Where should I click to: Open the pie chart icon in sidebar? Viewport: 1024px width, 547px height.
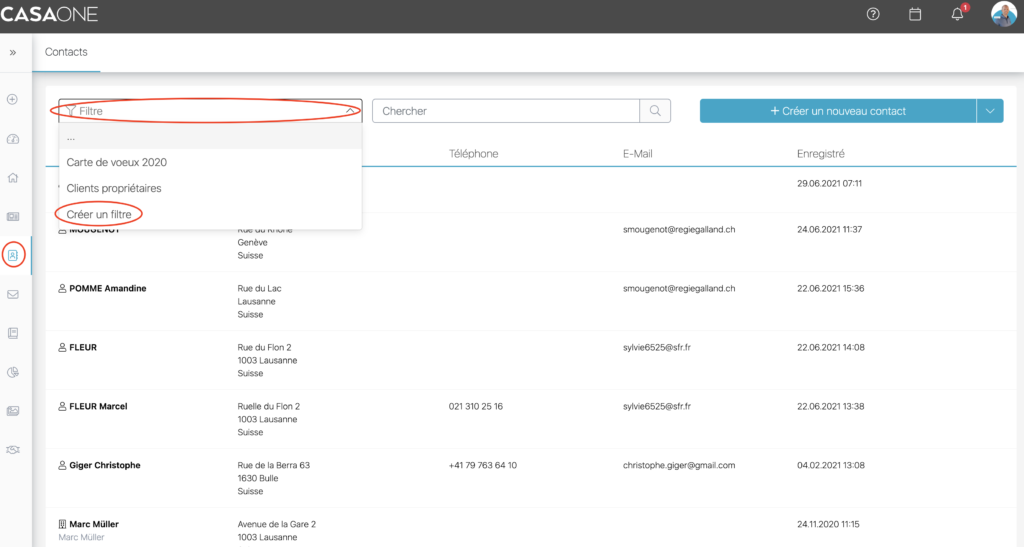(13, 372)
